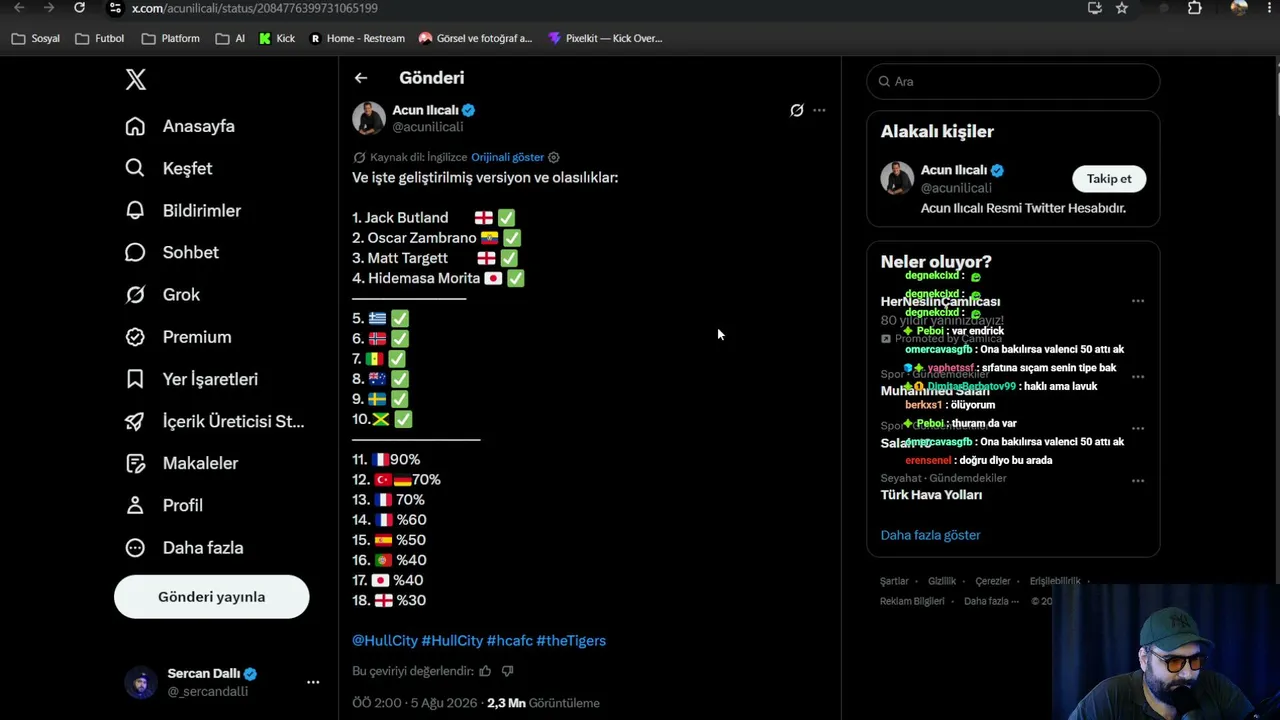
Task: Click the İçerik Üreticisi rocket icon
Action: 135,421
